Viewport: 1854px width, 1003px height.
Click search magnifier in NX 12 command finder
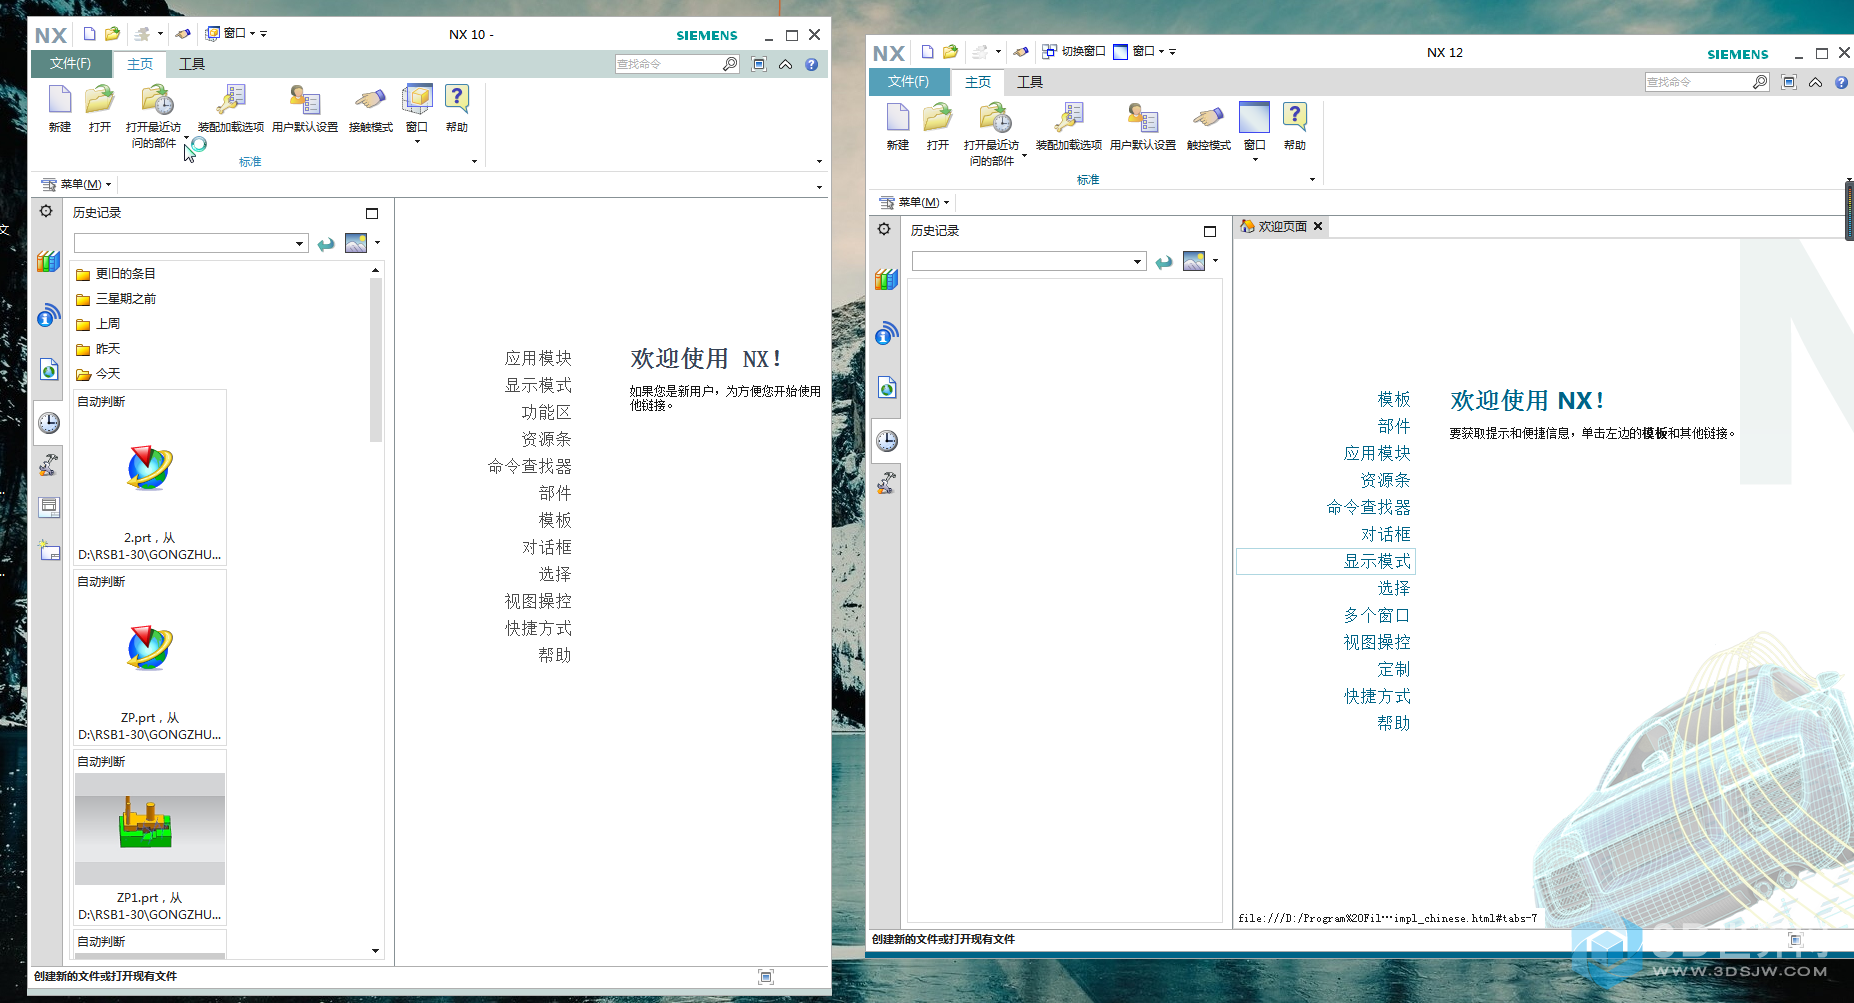pos(1760,82)
